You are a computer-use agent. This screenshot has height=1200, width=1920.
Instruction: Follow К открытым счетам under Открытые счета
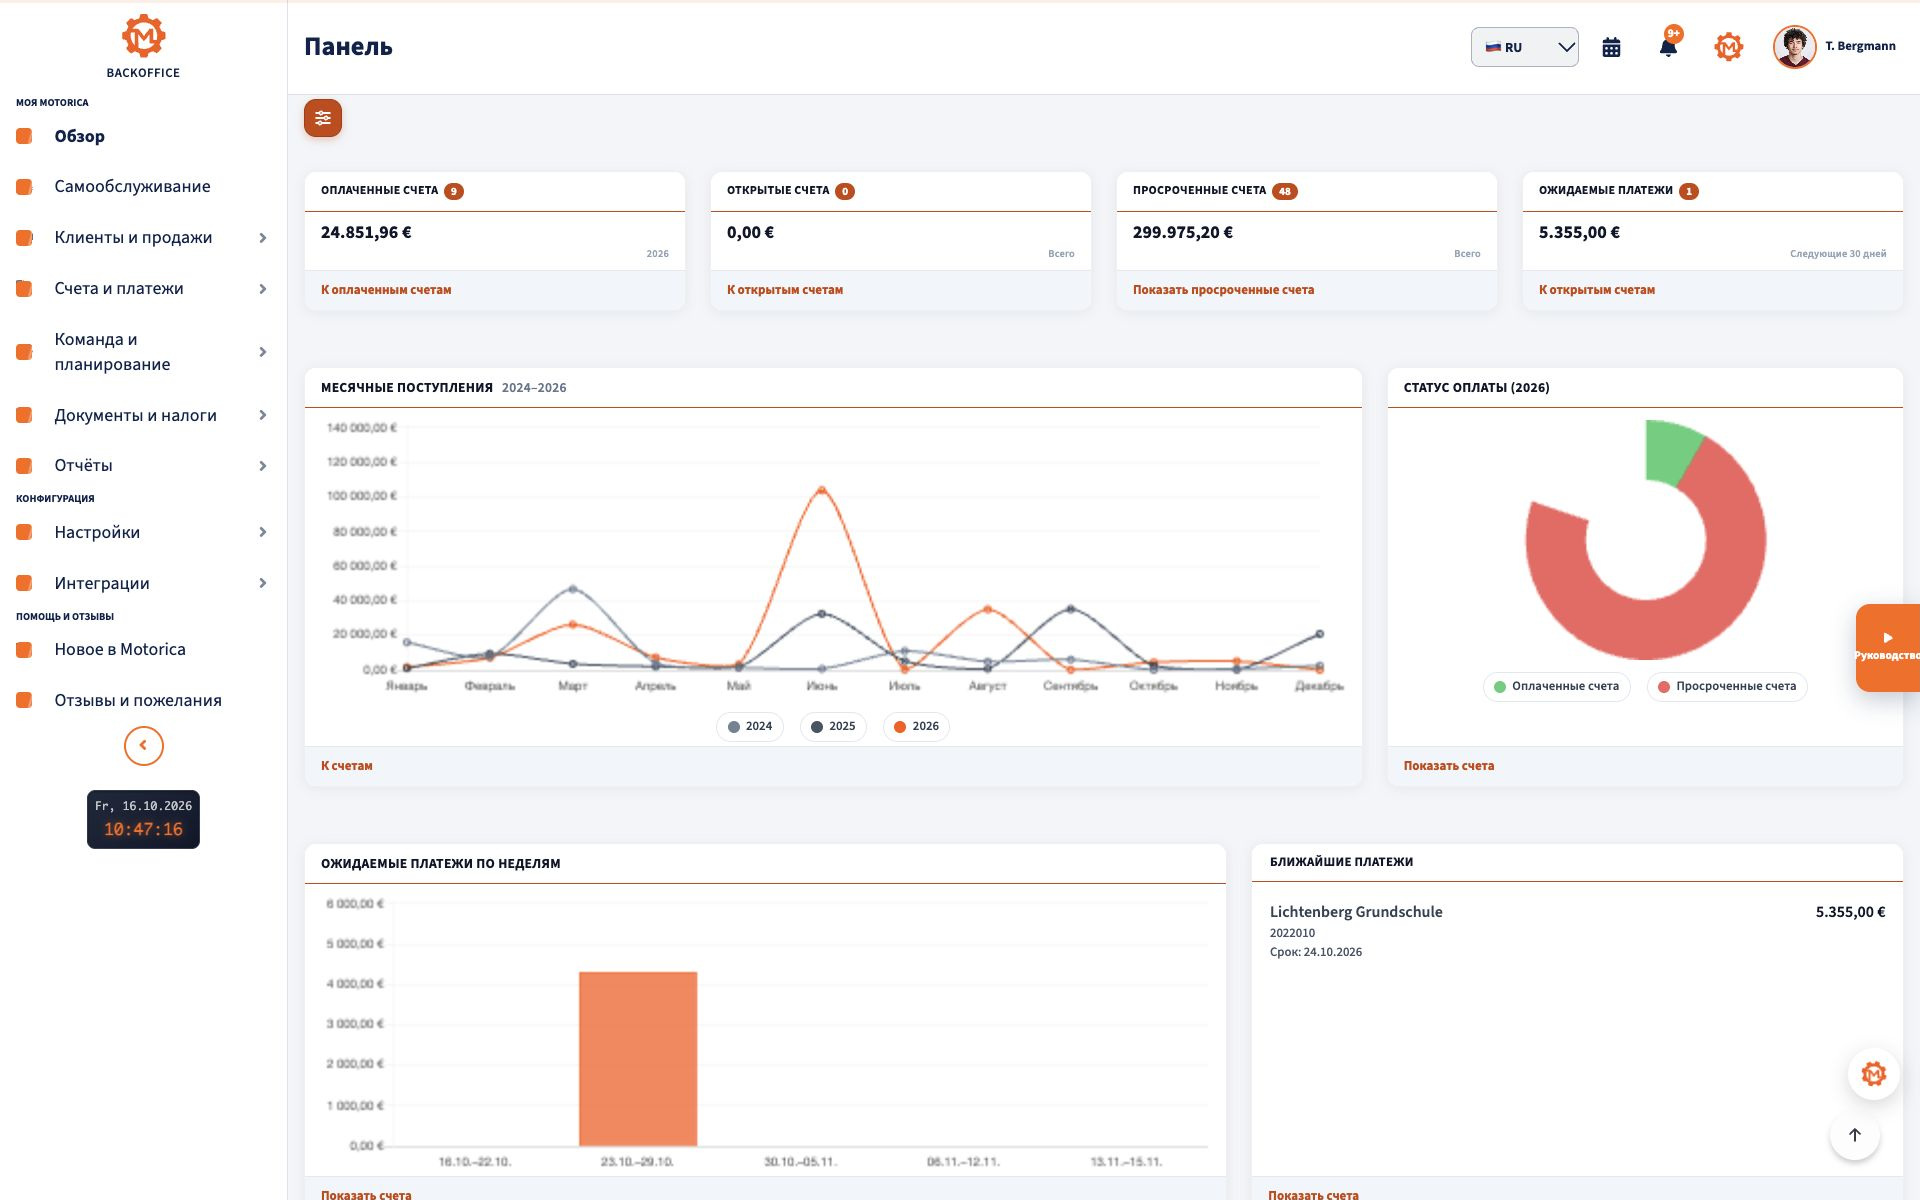click(x=785, y=290)
